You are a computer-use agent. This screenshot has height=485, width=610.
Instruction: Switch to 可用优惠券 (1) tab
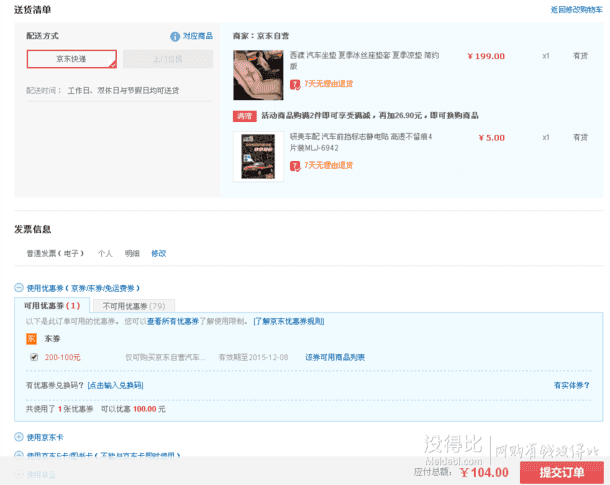pyautogui.click(x=52, y=306)
